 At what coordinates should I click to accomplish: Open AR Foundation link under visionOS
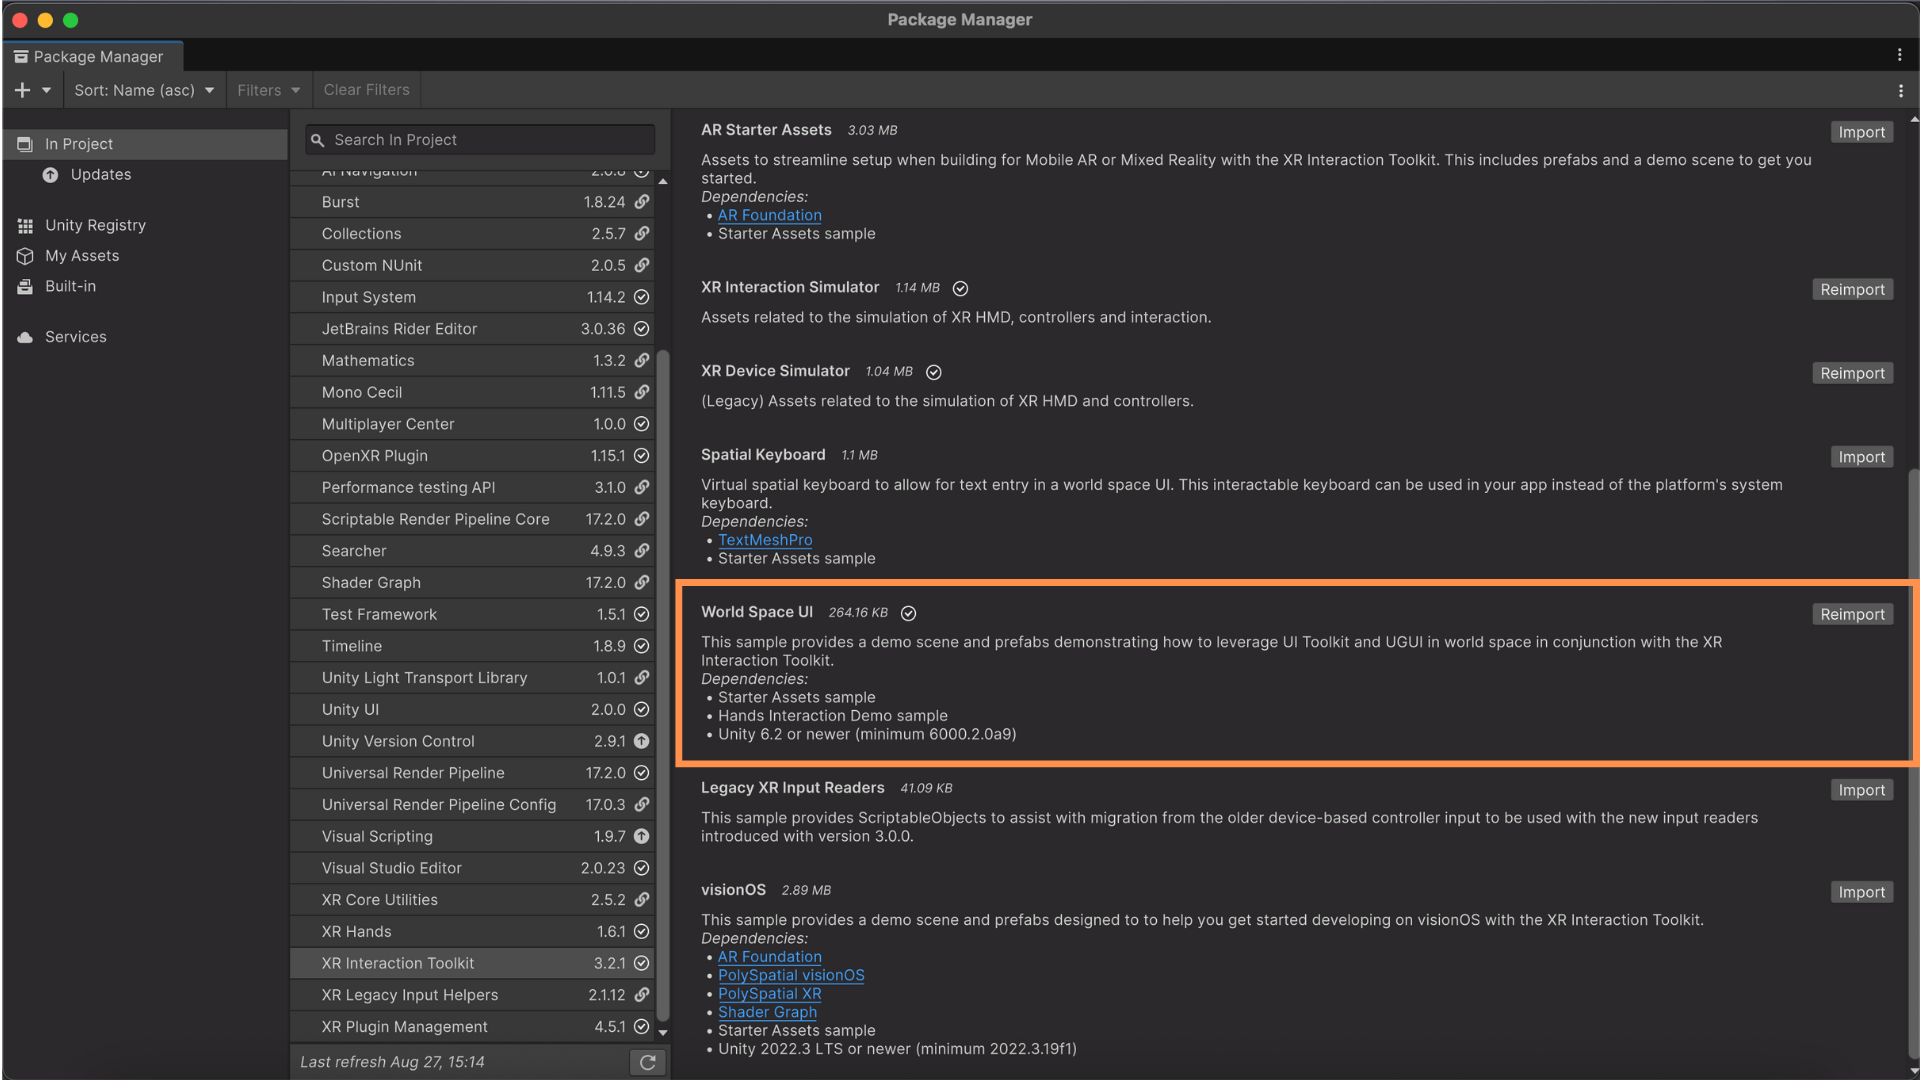click(x=769, y=957)
